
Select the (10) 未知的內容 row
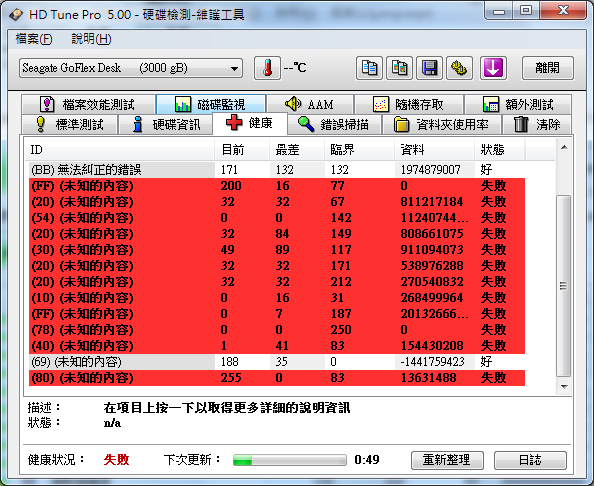click(x=277, y=298)
